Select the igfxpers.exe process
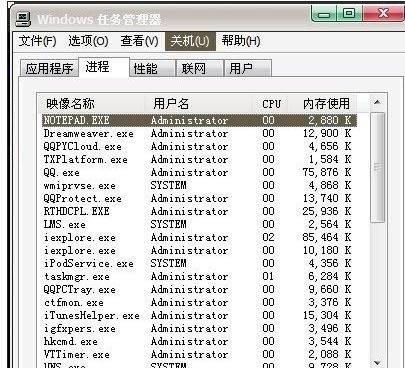The height and width of the screenshot is (368, 405). tap(199, 328)
